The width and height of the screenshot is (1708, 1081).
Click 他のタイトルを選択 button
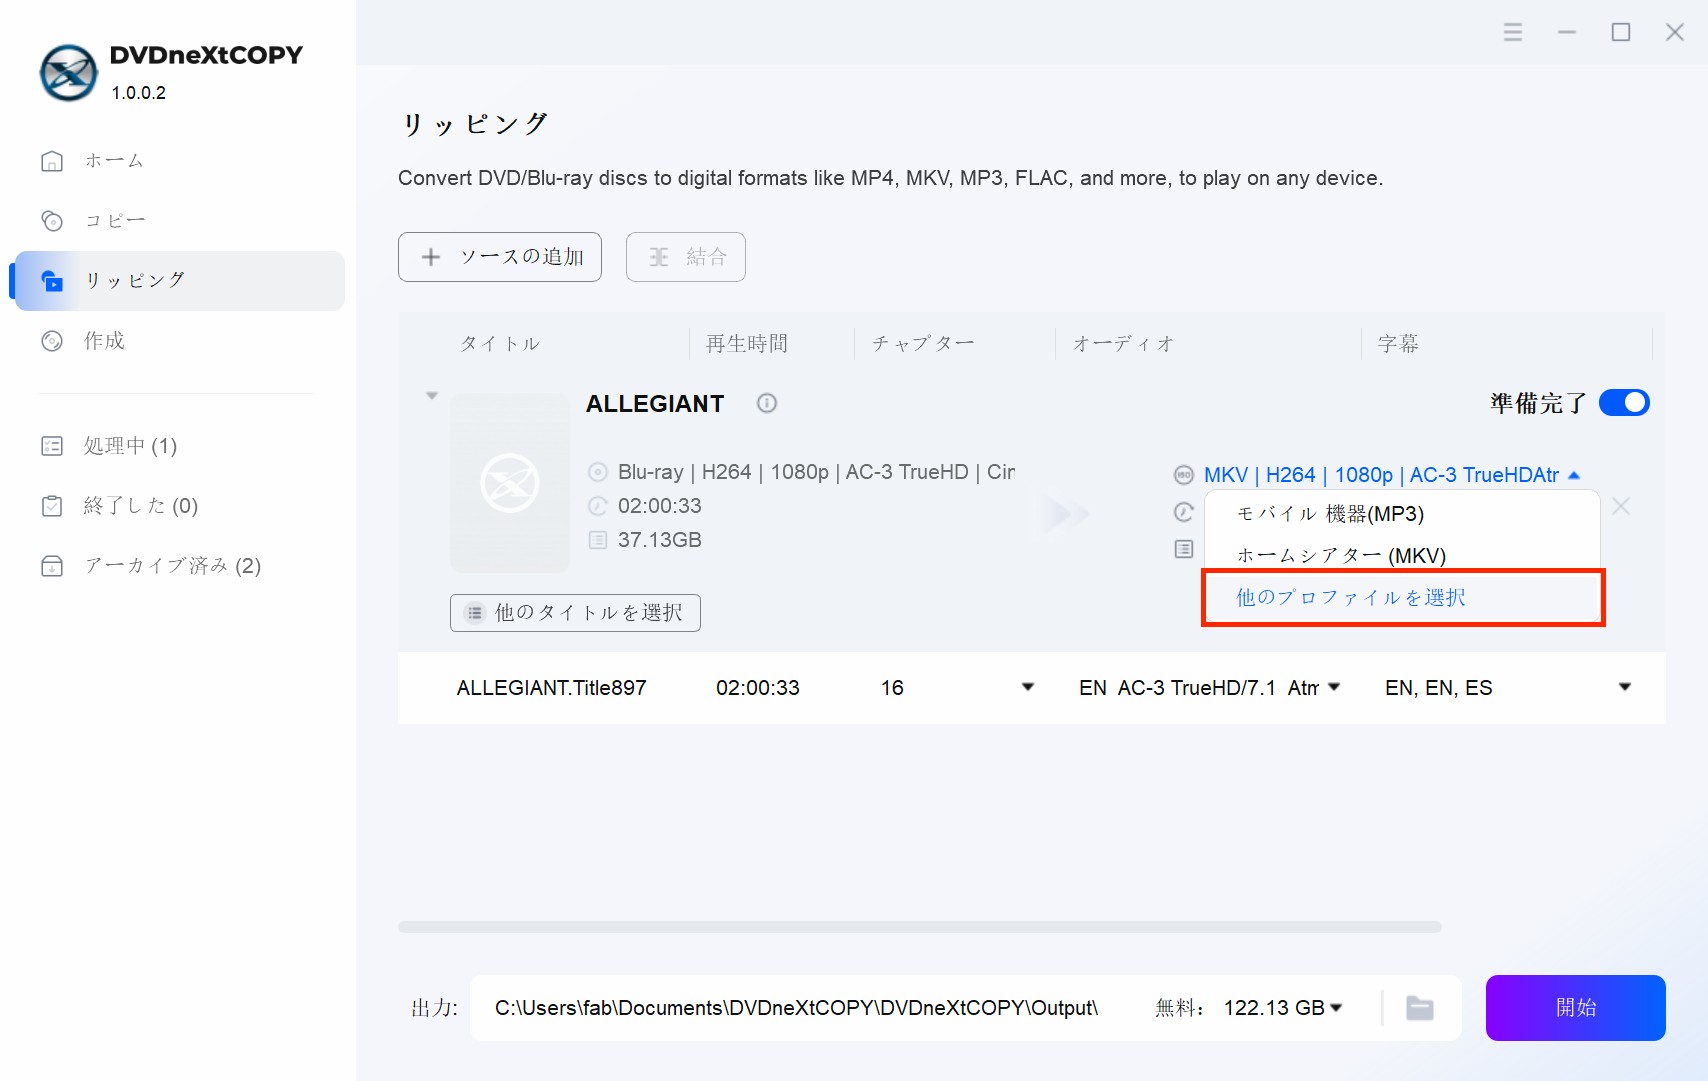tap(575, 613)
